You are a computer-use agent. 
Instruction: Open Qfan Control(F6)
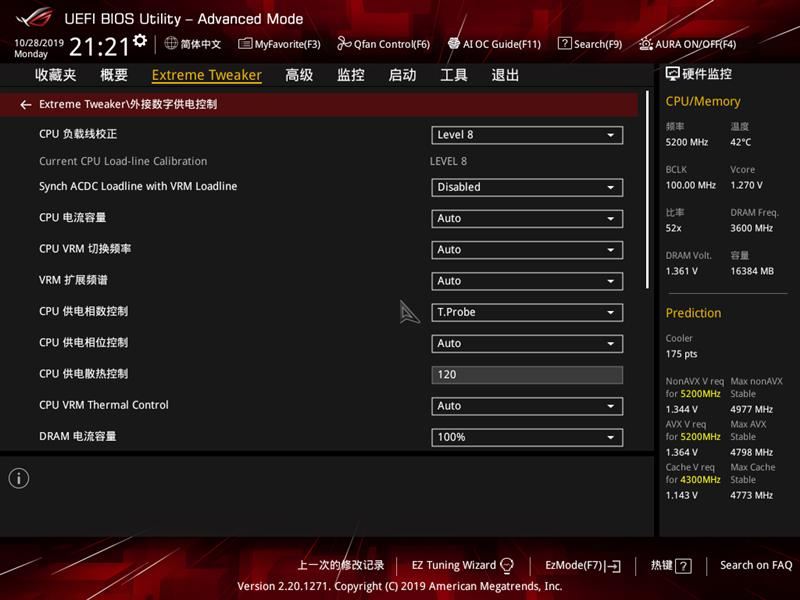point(392,44)
